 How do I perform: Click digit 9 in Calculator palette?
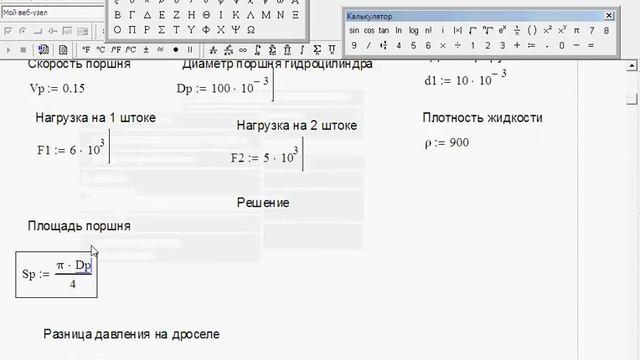pyautogui.click(x=354, y=45)
